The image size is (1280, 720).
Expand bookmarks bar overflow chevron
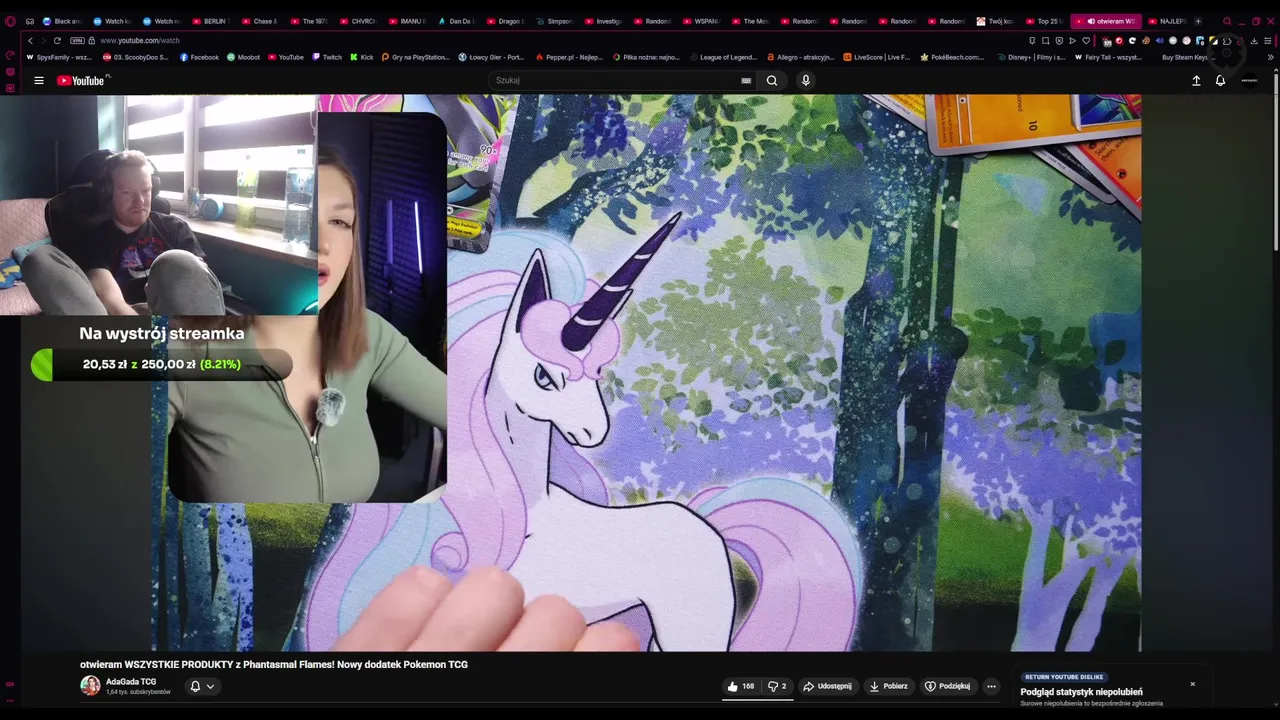coord(1270,57)
